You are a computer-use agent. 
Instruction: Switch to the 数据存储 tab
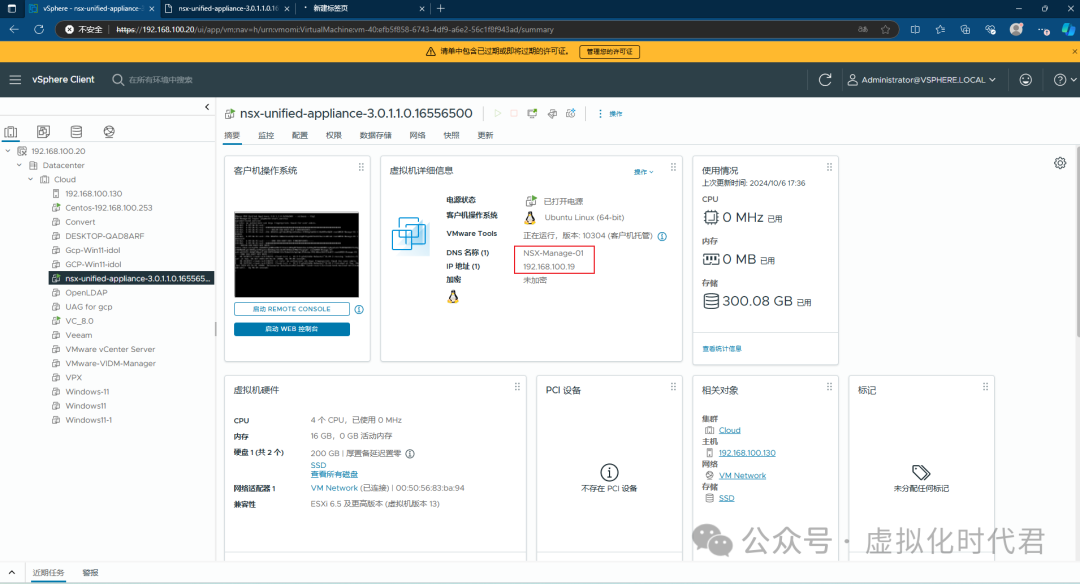[x=375, y=136]
